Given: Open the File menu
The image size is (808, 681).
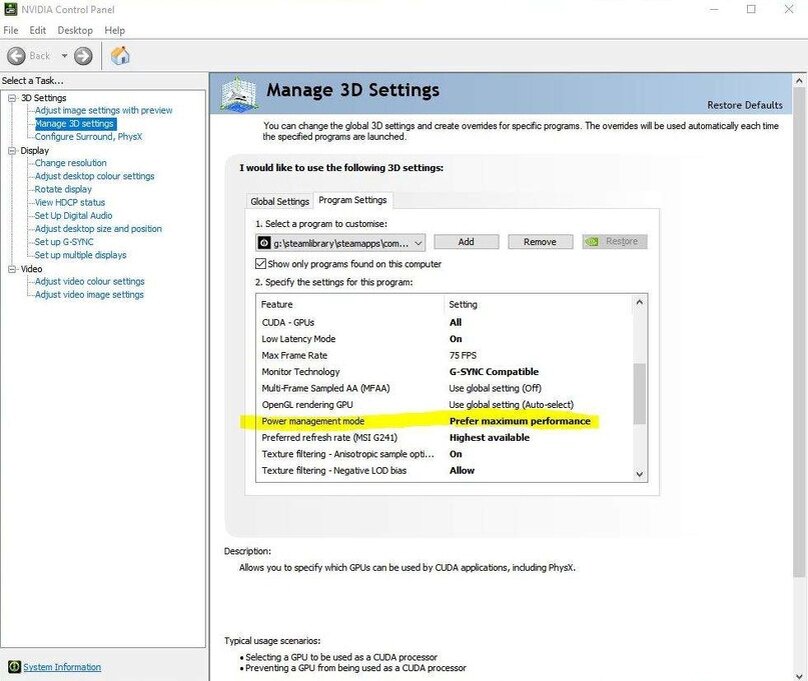Looking at the screenshot, I should click(x=10, y=30).
